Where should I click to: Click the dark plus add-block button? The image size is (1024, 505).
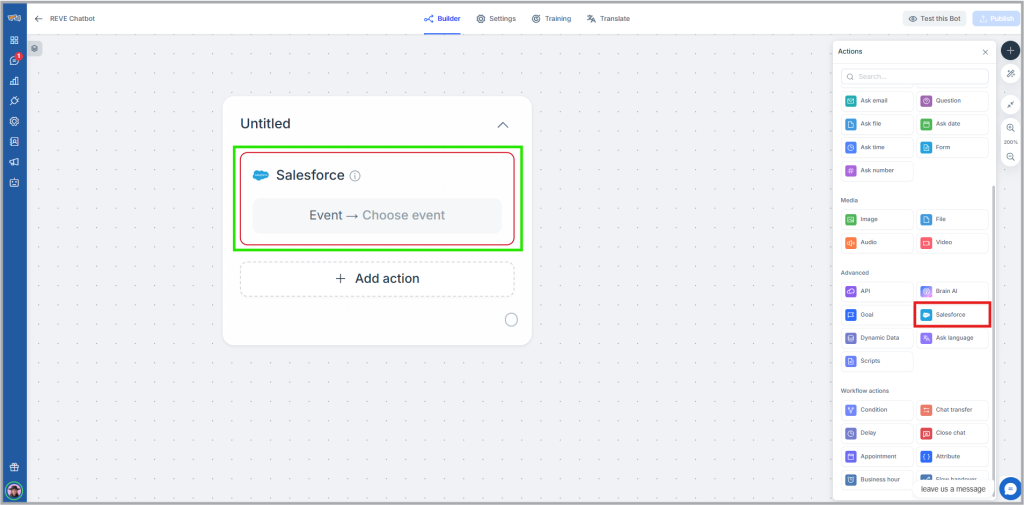(x=1010, y=50)
